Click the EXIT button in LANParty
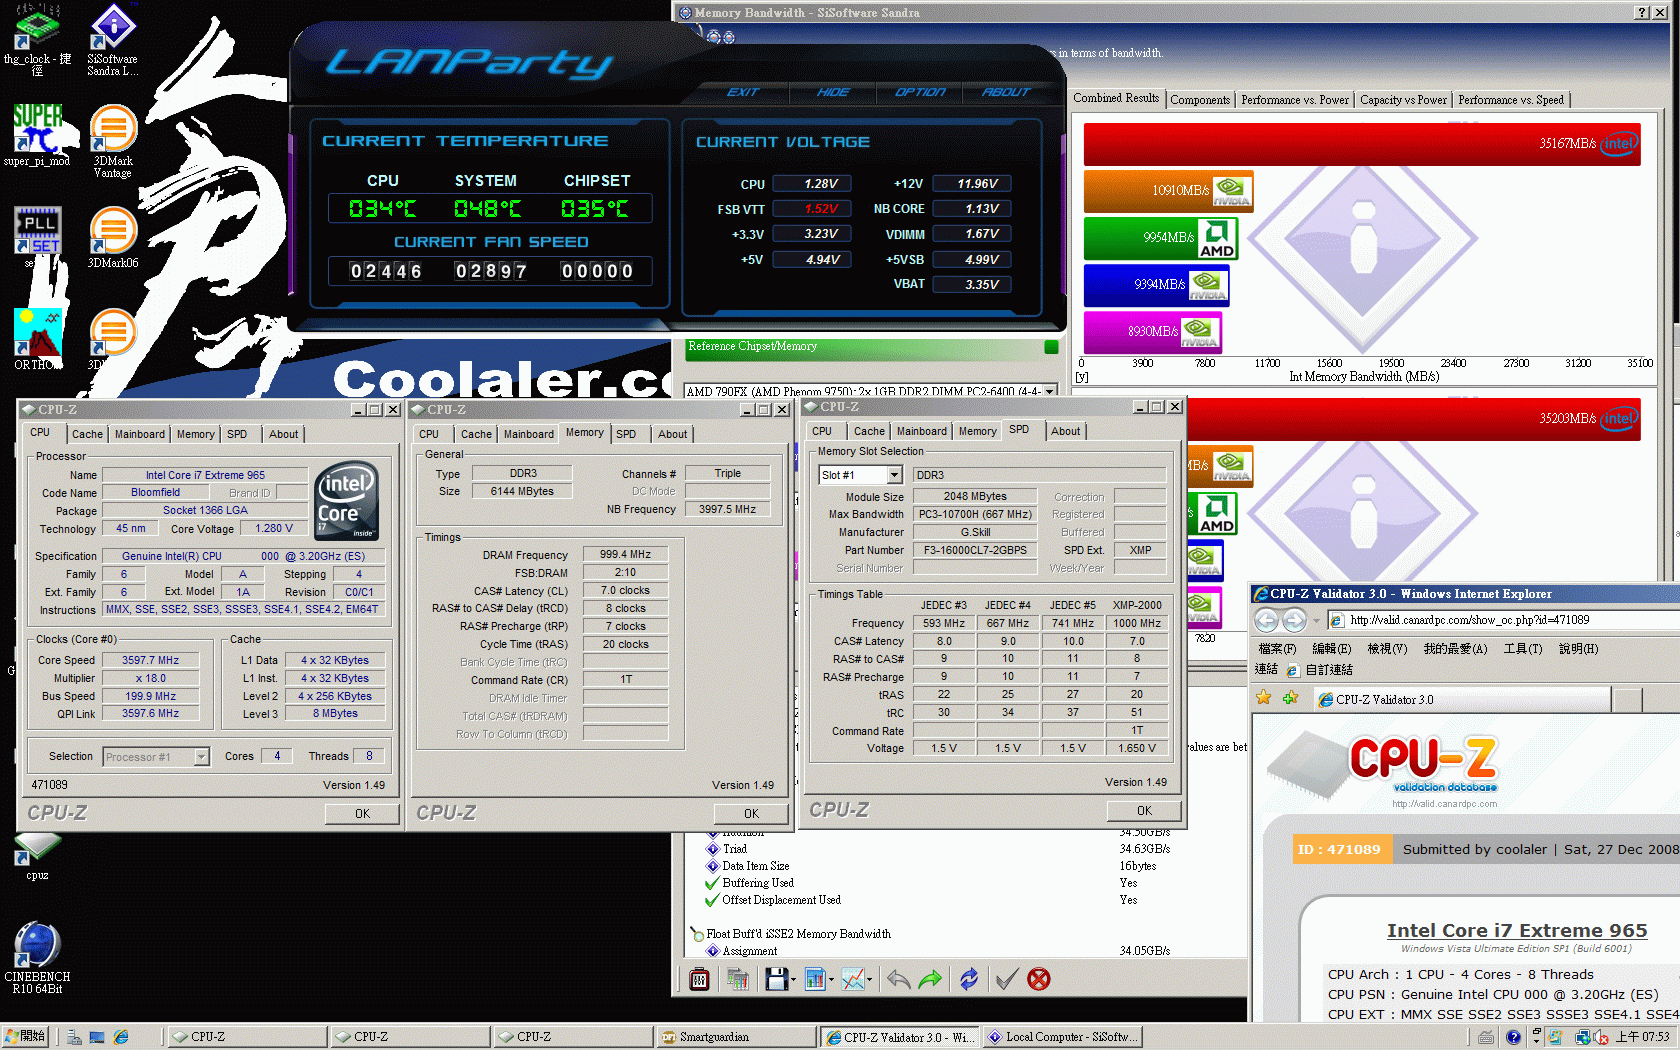 [743, 92]
